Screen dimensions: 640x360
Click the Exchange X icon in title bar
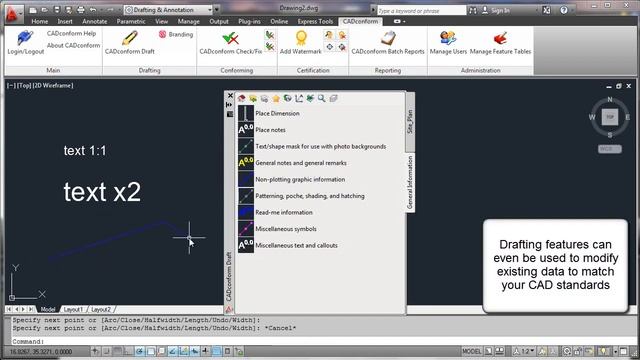[547, 10]
